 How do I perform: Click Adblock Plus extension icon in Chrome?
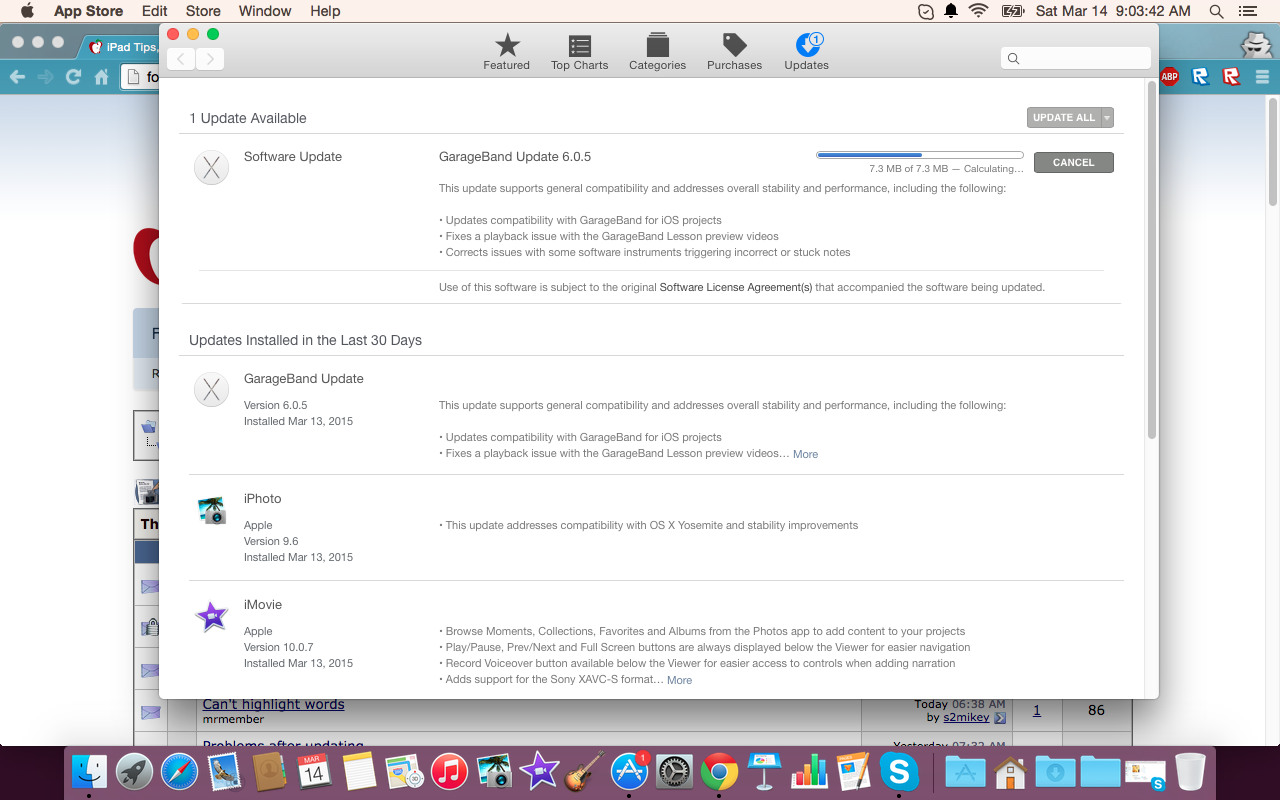1169,76
